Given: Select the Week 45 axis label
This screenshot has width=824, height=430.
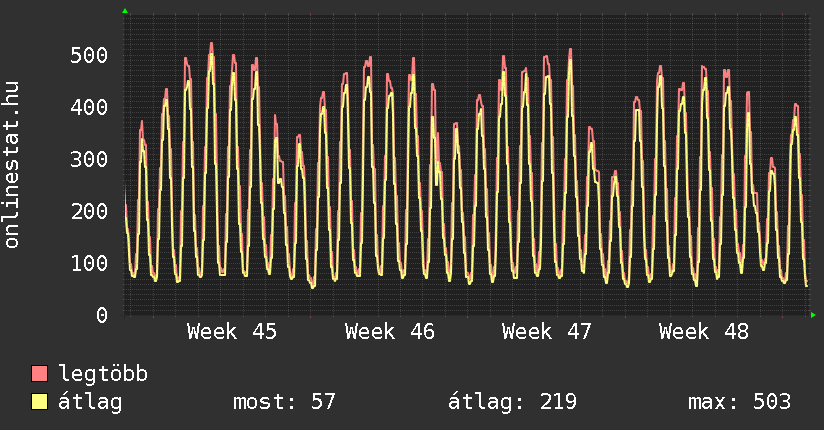Looking at the screenshot, I should (232, 332).
